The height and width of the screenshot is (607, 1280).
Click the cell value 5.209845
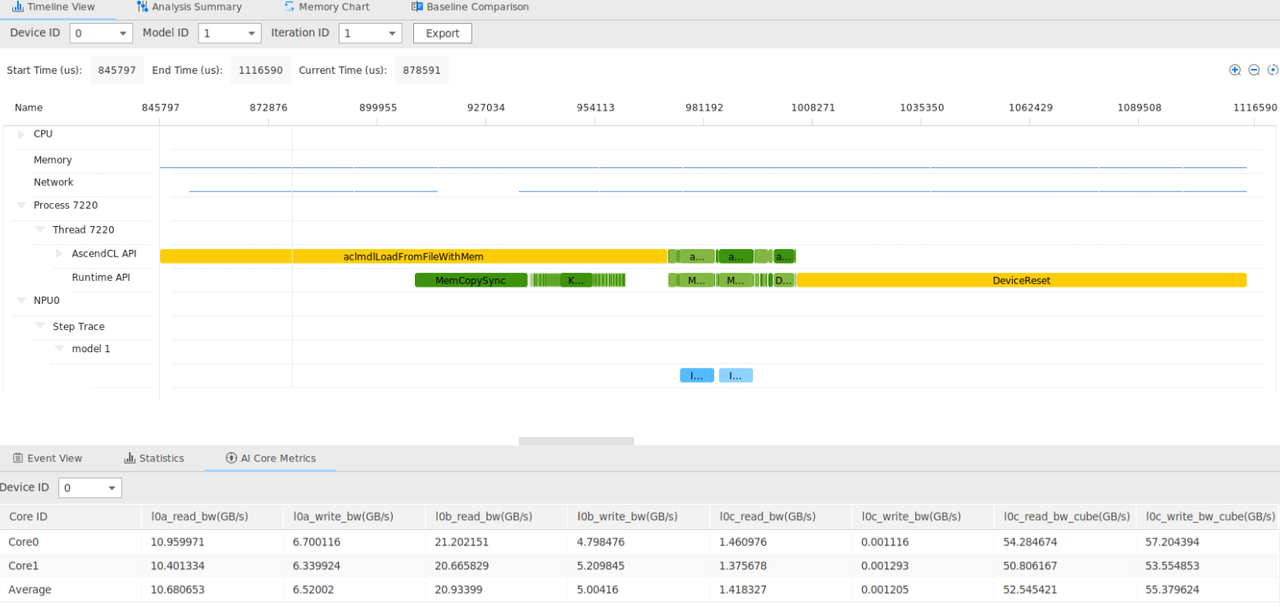pos(601,566)
